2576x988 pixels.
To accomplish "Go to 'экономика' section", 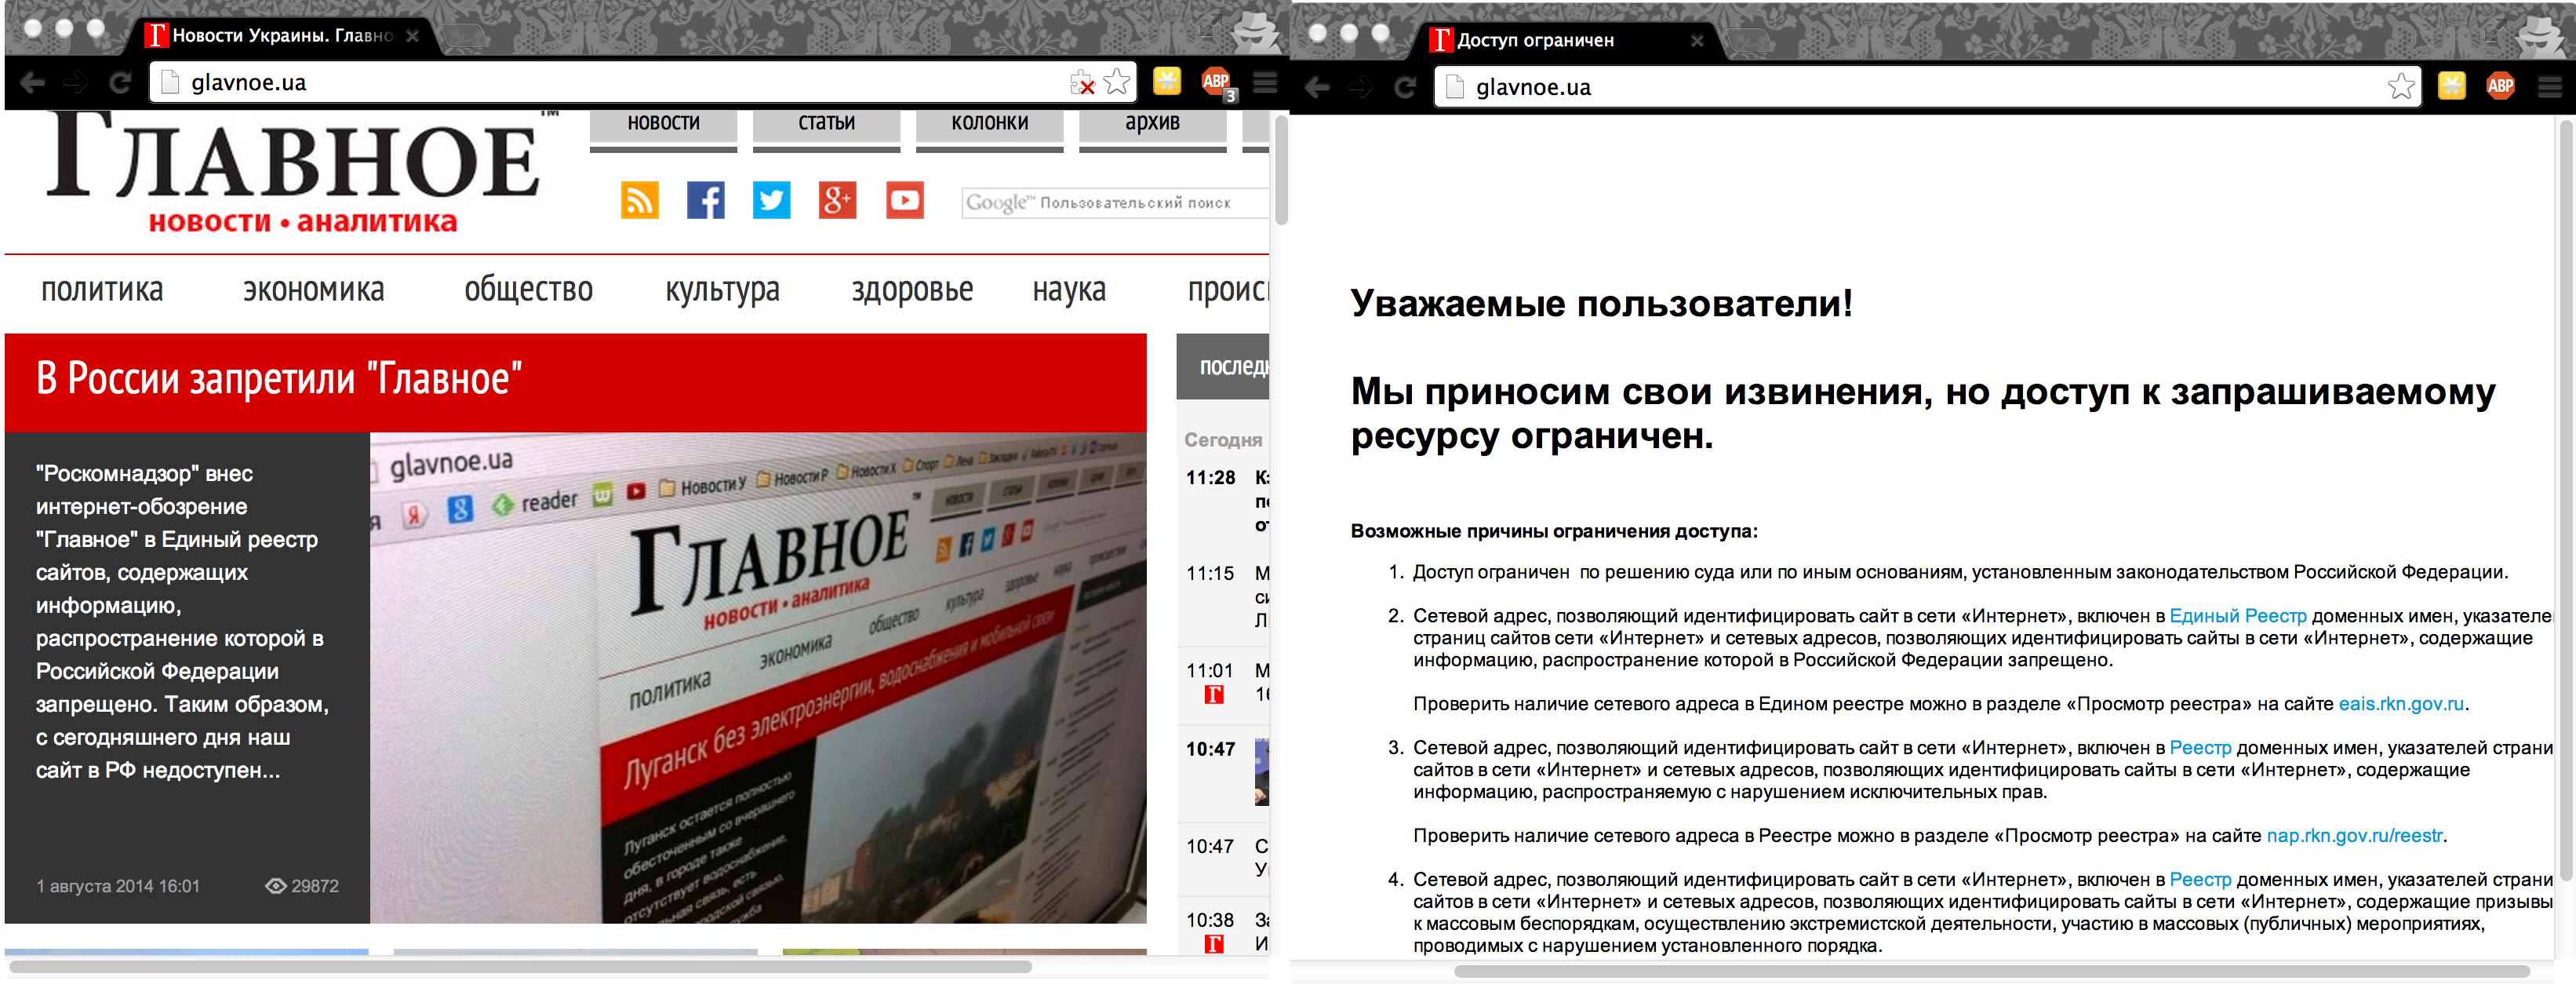I will [313, 290].
